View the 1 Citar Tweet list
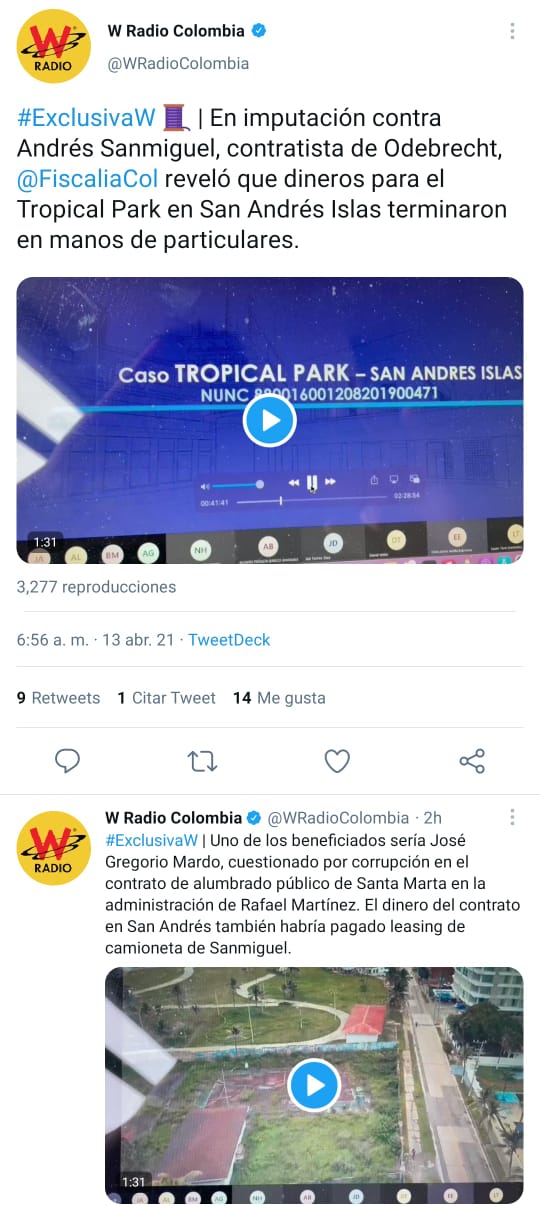Screen dimensions: 540x1206 tap(166, 698)
